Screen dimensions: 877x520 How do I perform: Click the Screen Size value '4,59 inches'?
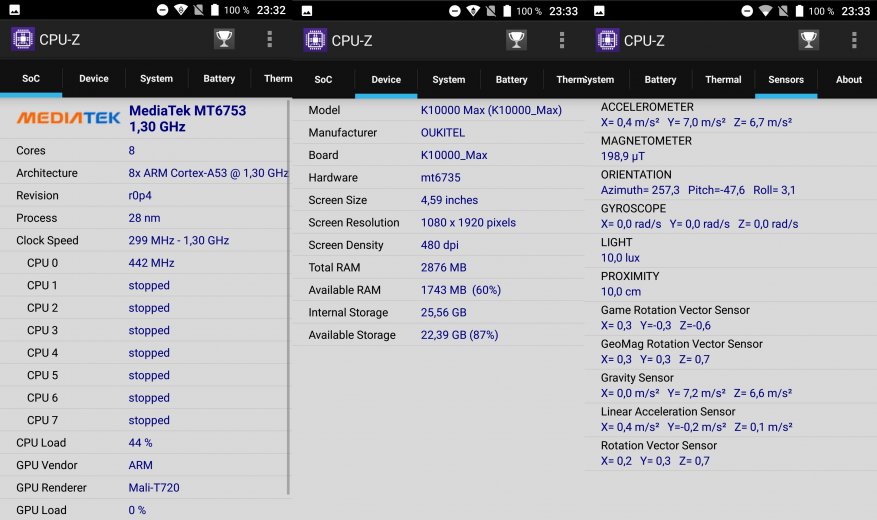(x=449, y=200)
